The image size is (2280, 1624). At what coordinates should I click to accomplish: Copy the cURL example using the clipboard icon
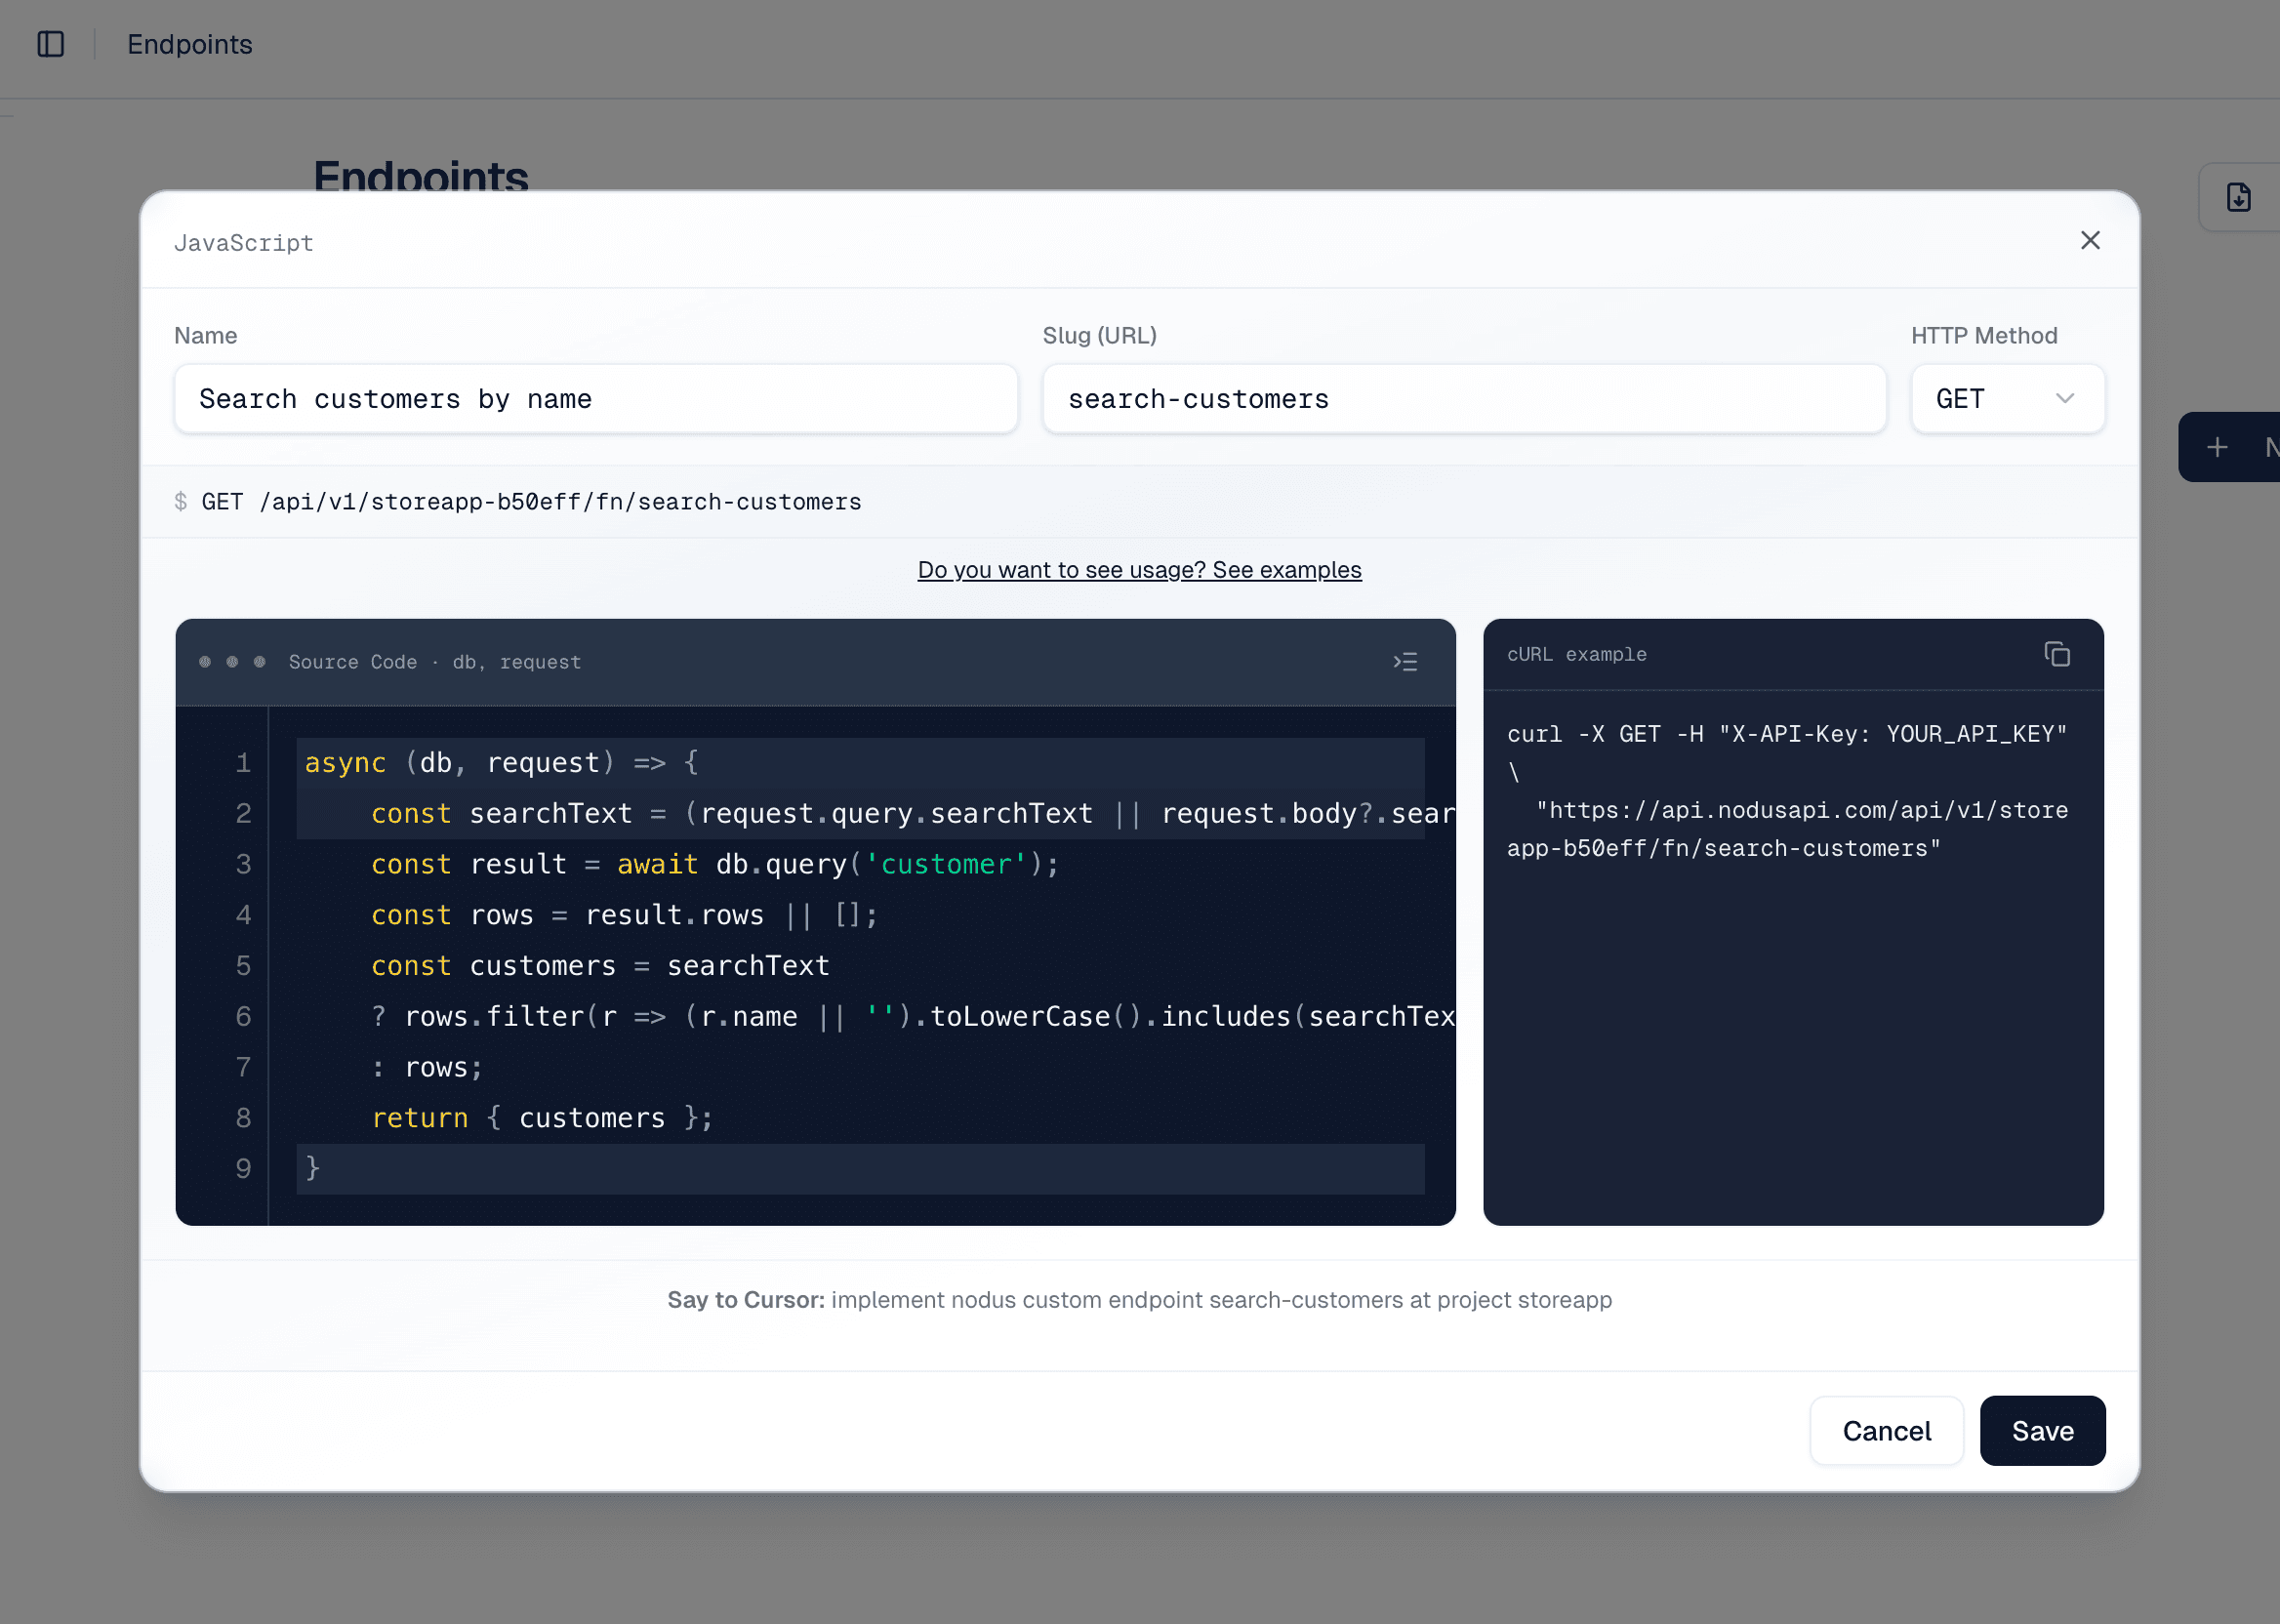click(2057, 654)
